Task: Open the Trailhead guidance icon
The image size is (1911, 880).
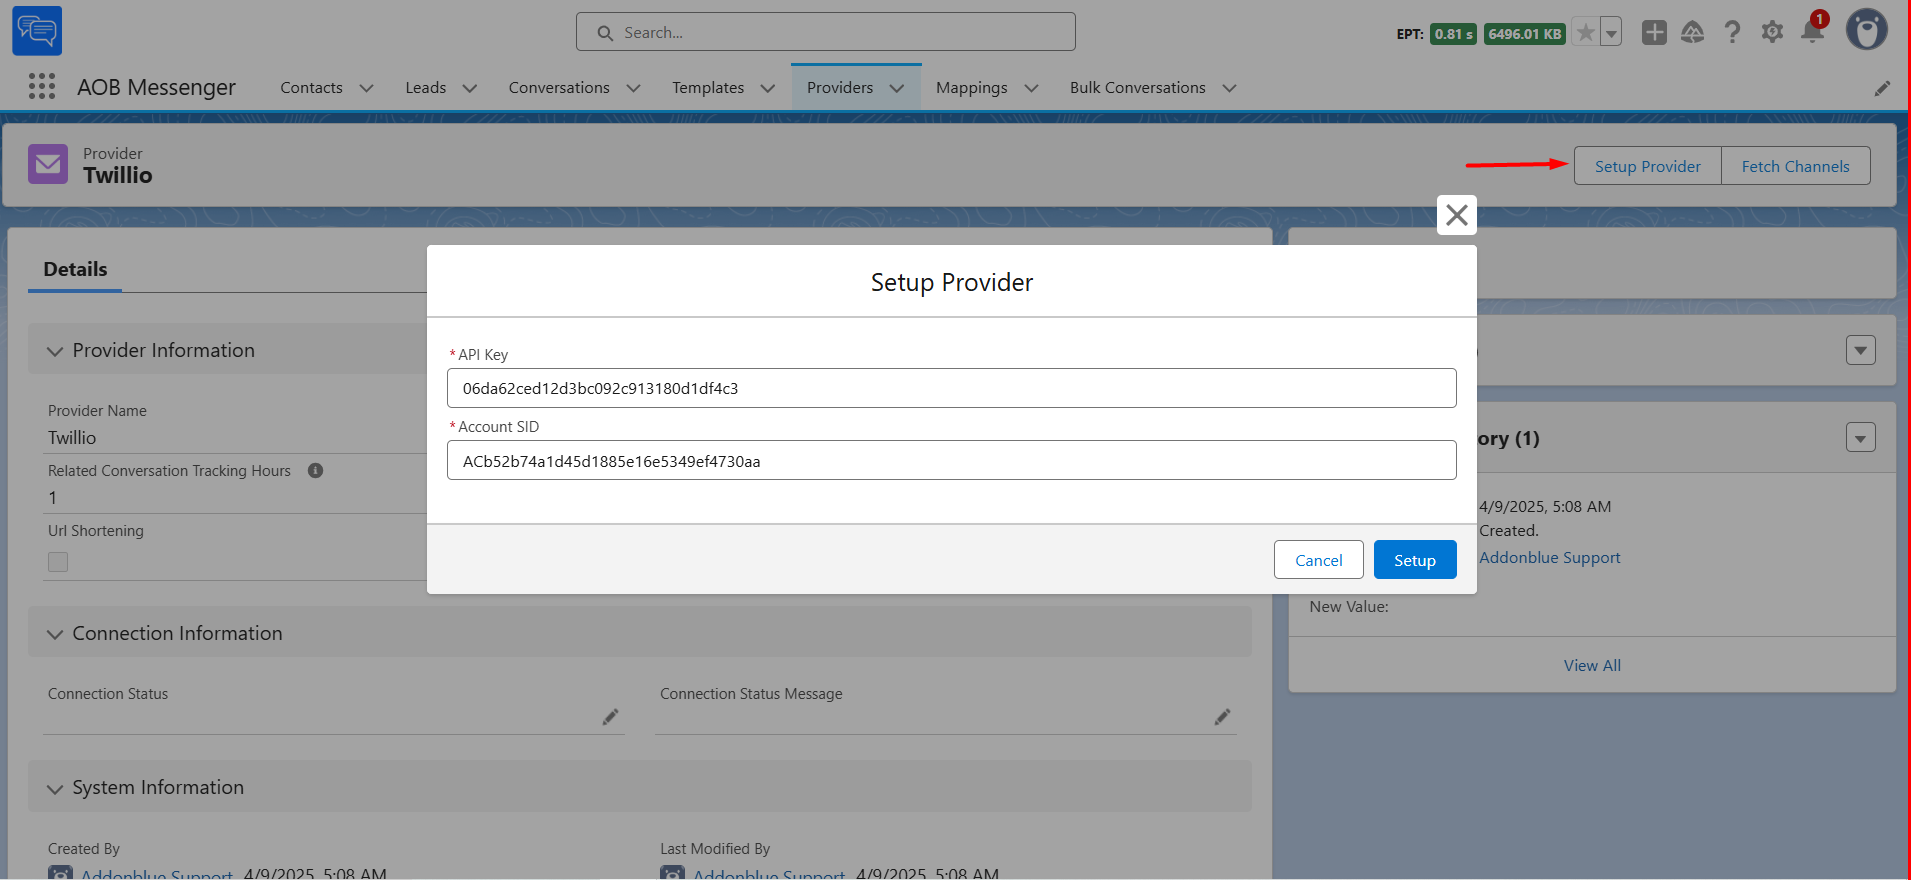Action: [x=1692, y=33]
